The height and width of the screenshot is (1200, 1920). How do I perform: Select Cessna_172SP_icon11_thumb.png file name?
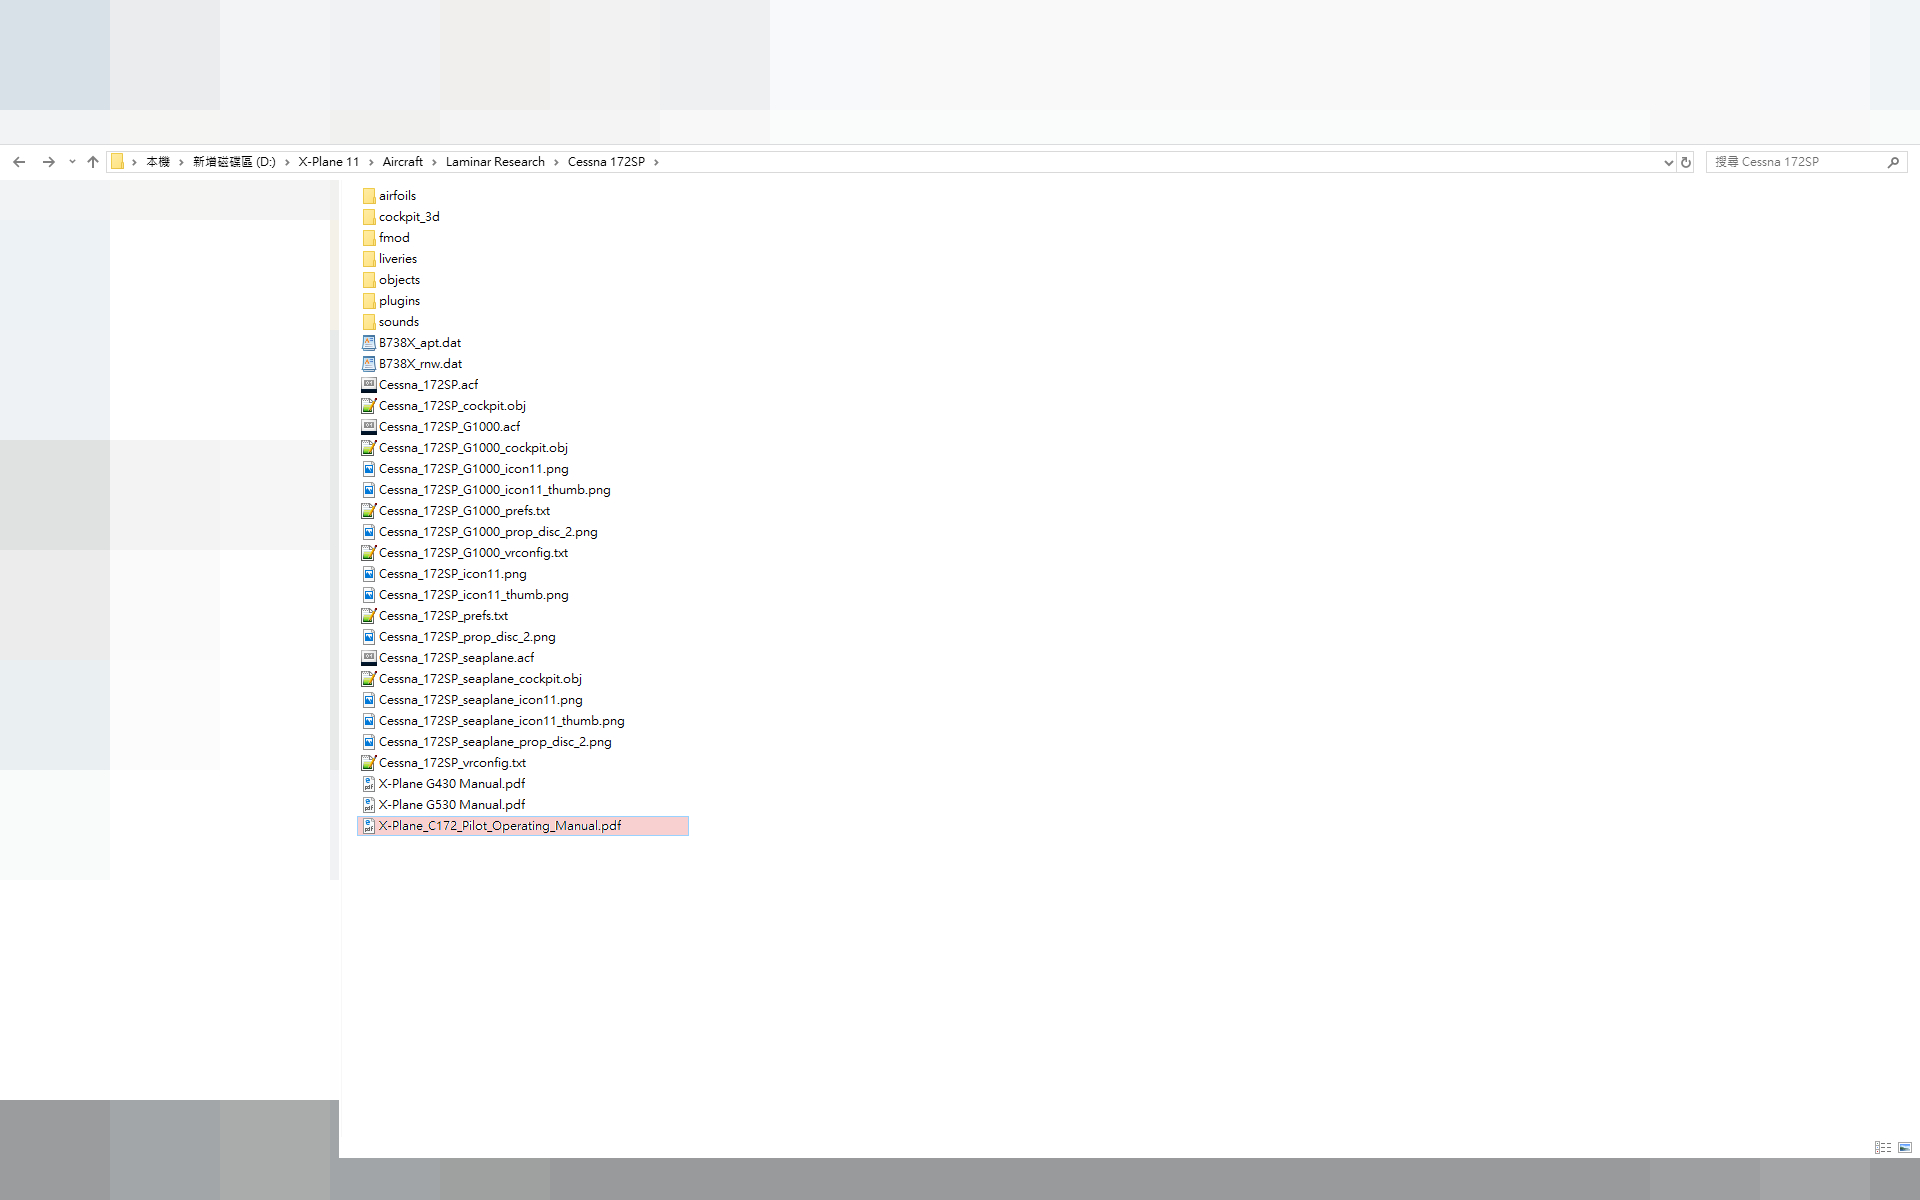pyautogui.click(x=474, y=595)
